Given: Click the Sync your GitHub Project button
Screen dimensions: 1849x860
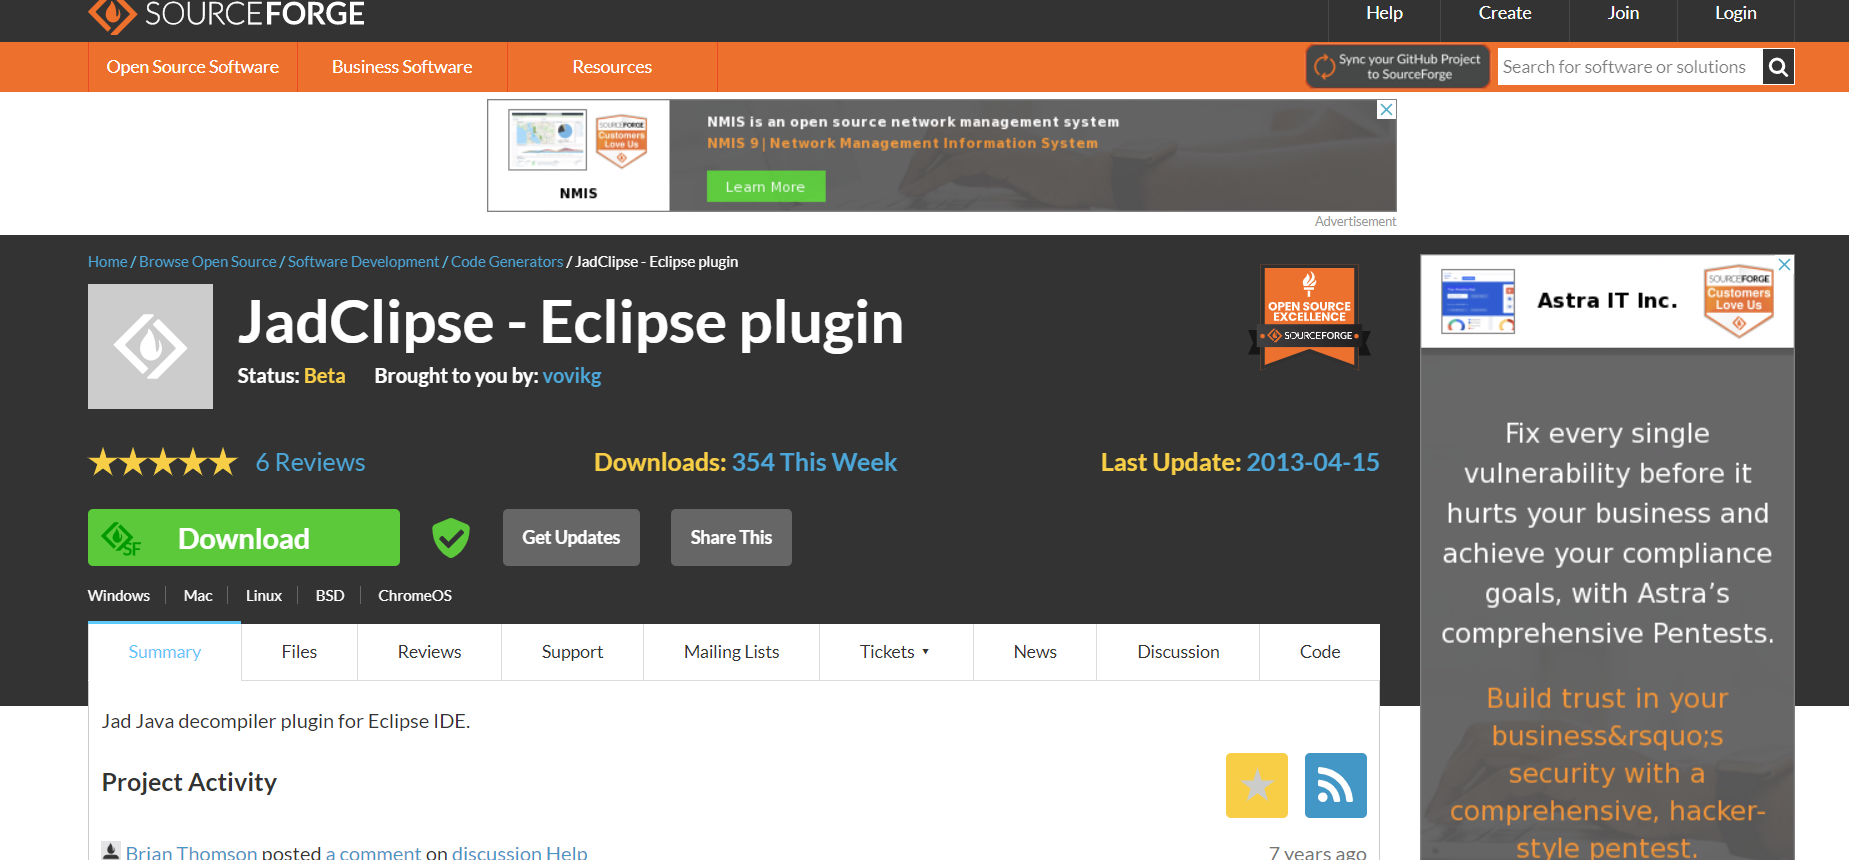Looking at the screenshot, I should (1398, 67).
